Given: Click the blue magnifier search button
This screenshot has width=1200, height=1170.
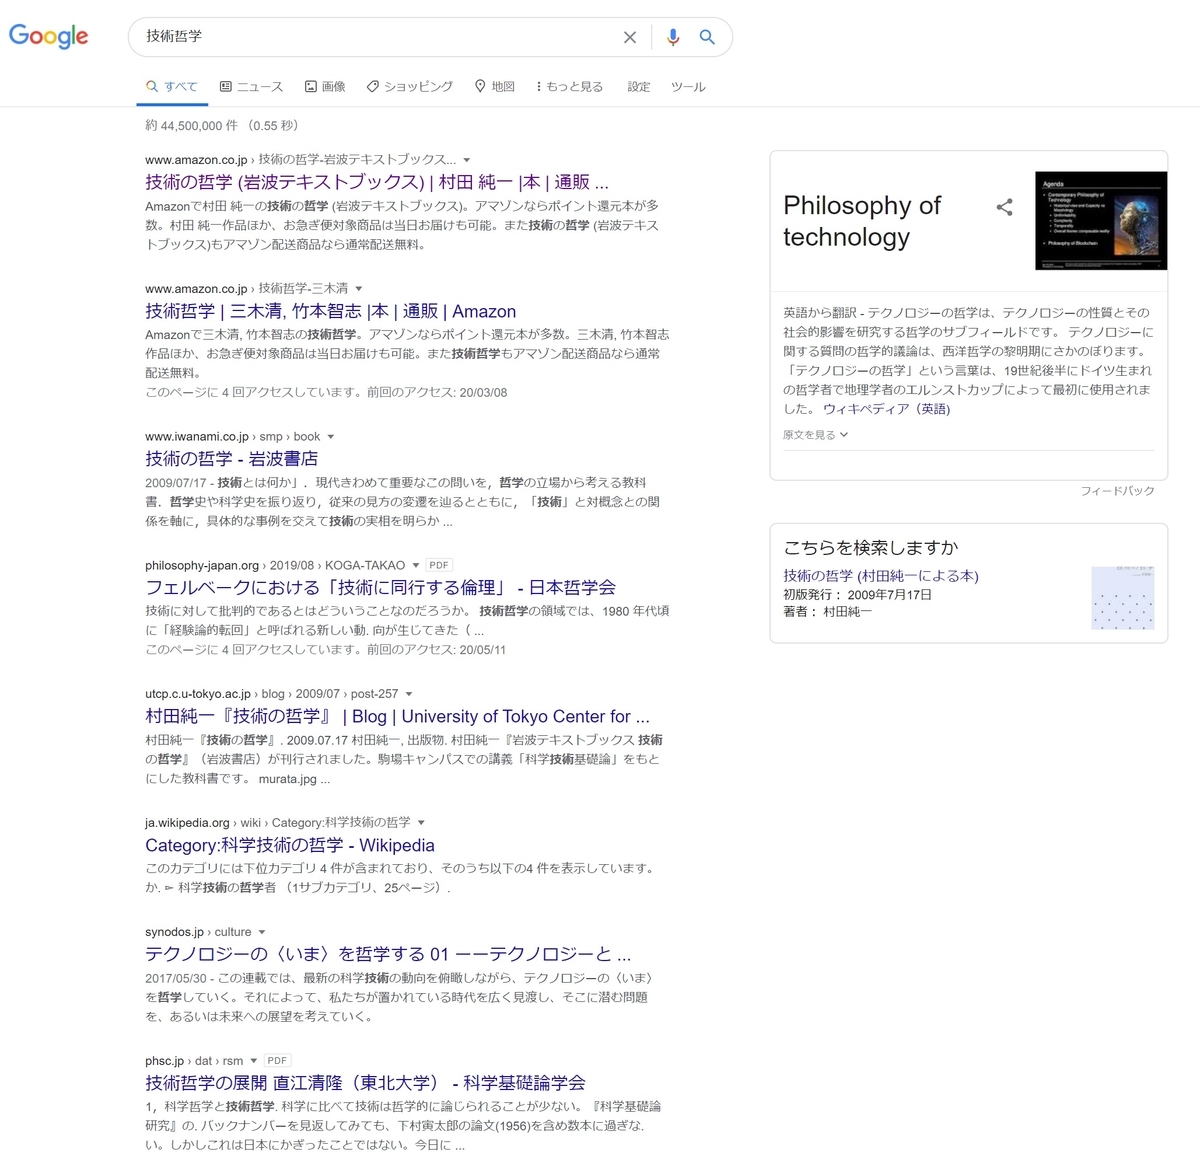Looking at the screenshot, I should point(707,37).
